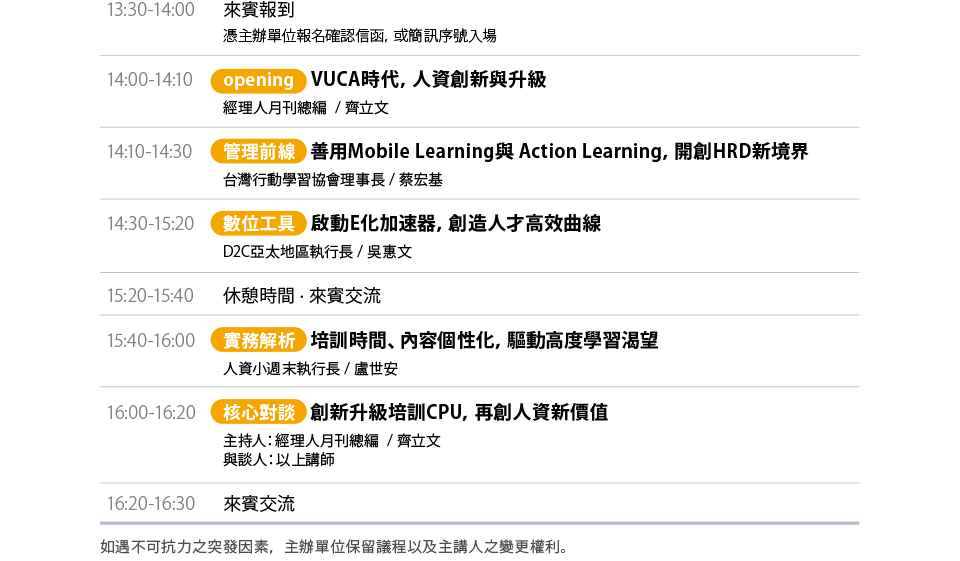
Task: Click the 來賓報到 row heading
Action: pyautogui.click(x=258, y=10)
